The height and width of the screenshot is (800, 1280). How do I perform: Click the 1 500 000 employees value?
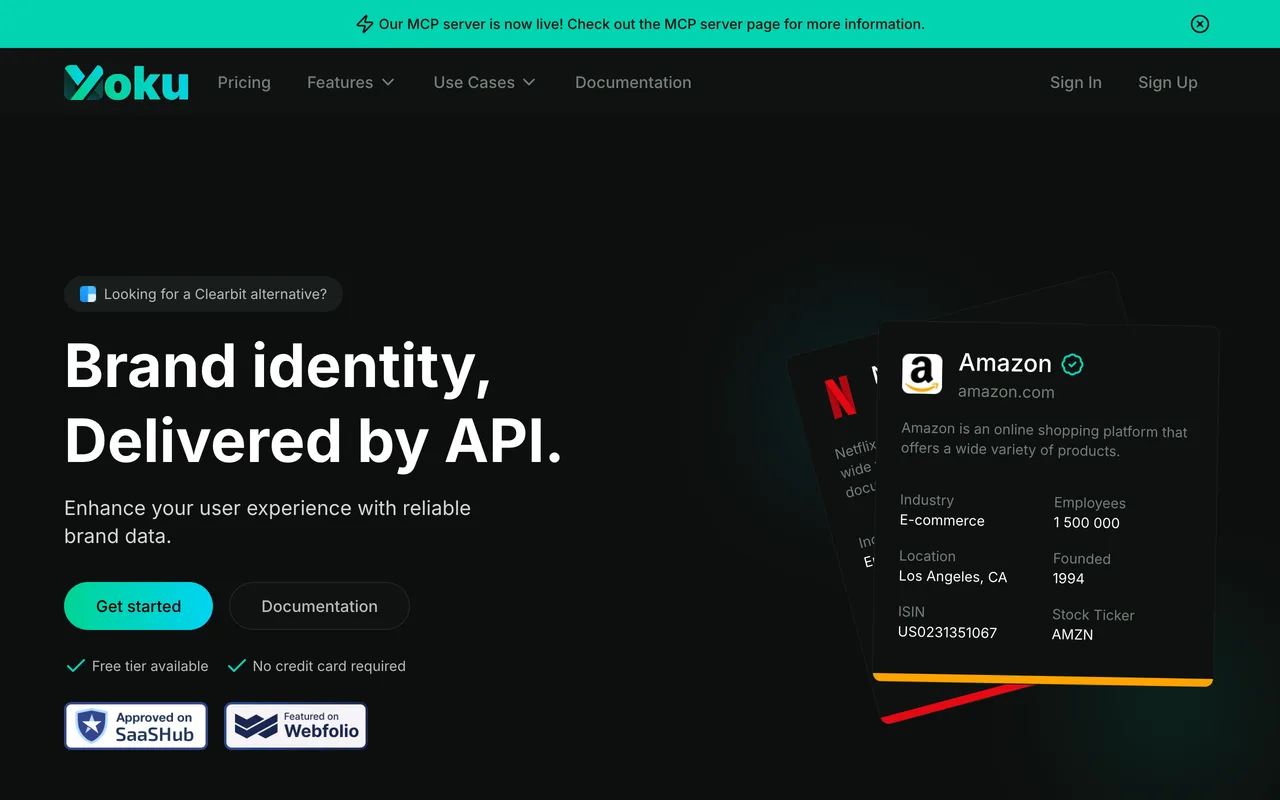(x=1087, y=523)
